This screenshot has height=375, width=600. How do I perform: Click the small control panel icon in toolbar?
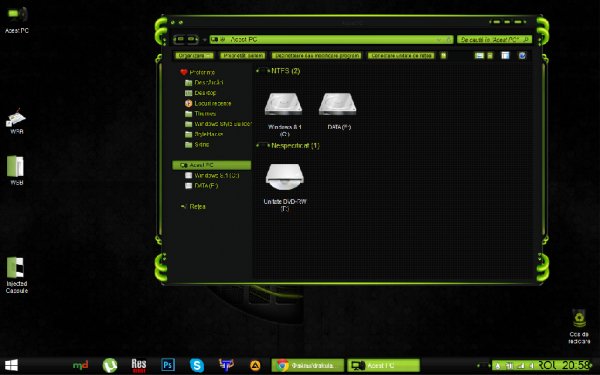(443, 56)
